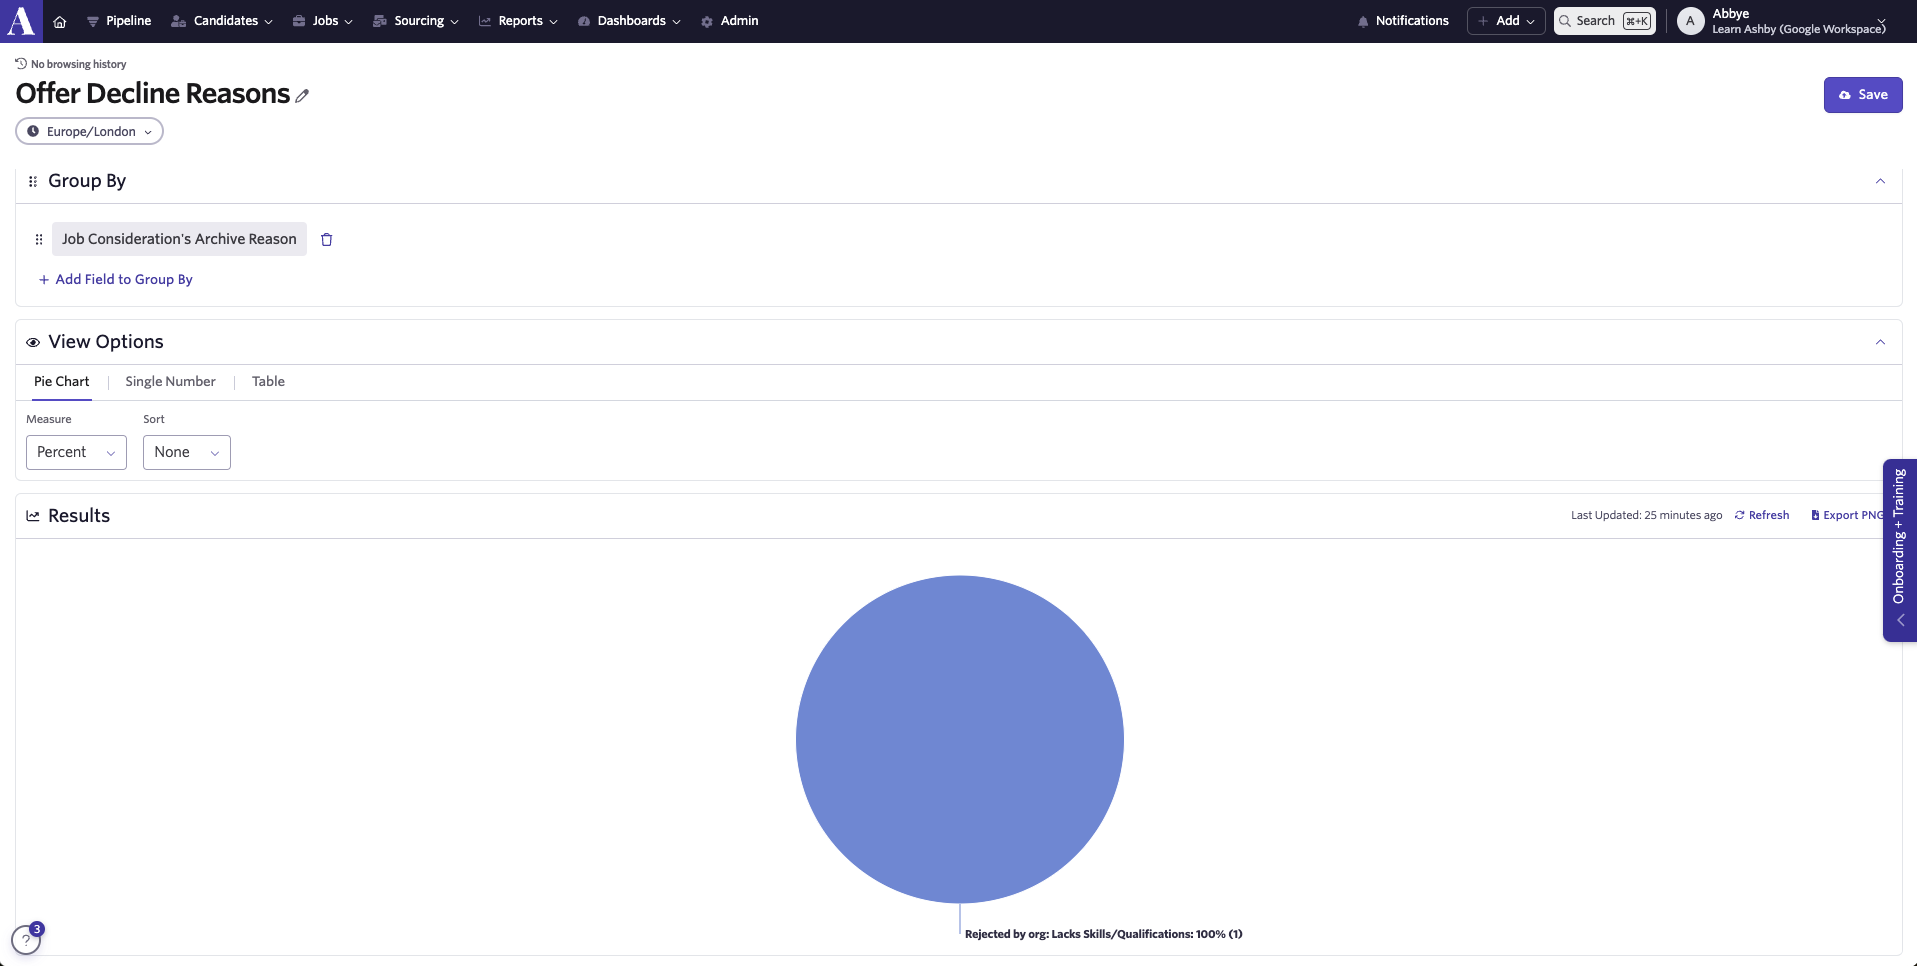
Task: Refresh the report results
Action: [1762, 516]
